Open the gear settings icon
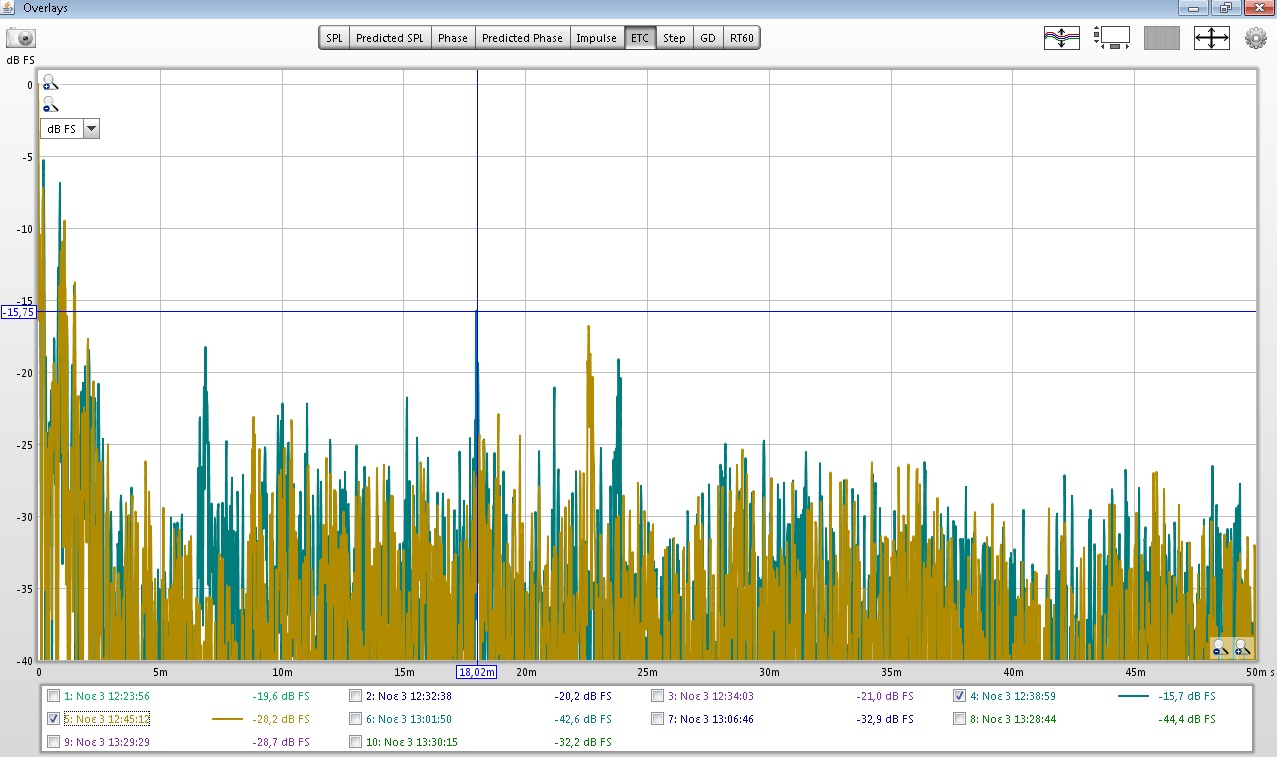The width and height of the screenshot is (1277, 757). point(1255,39)
